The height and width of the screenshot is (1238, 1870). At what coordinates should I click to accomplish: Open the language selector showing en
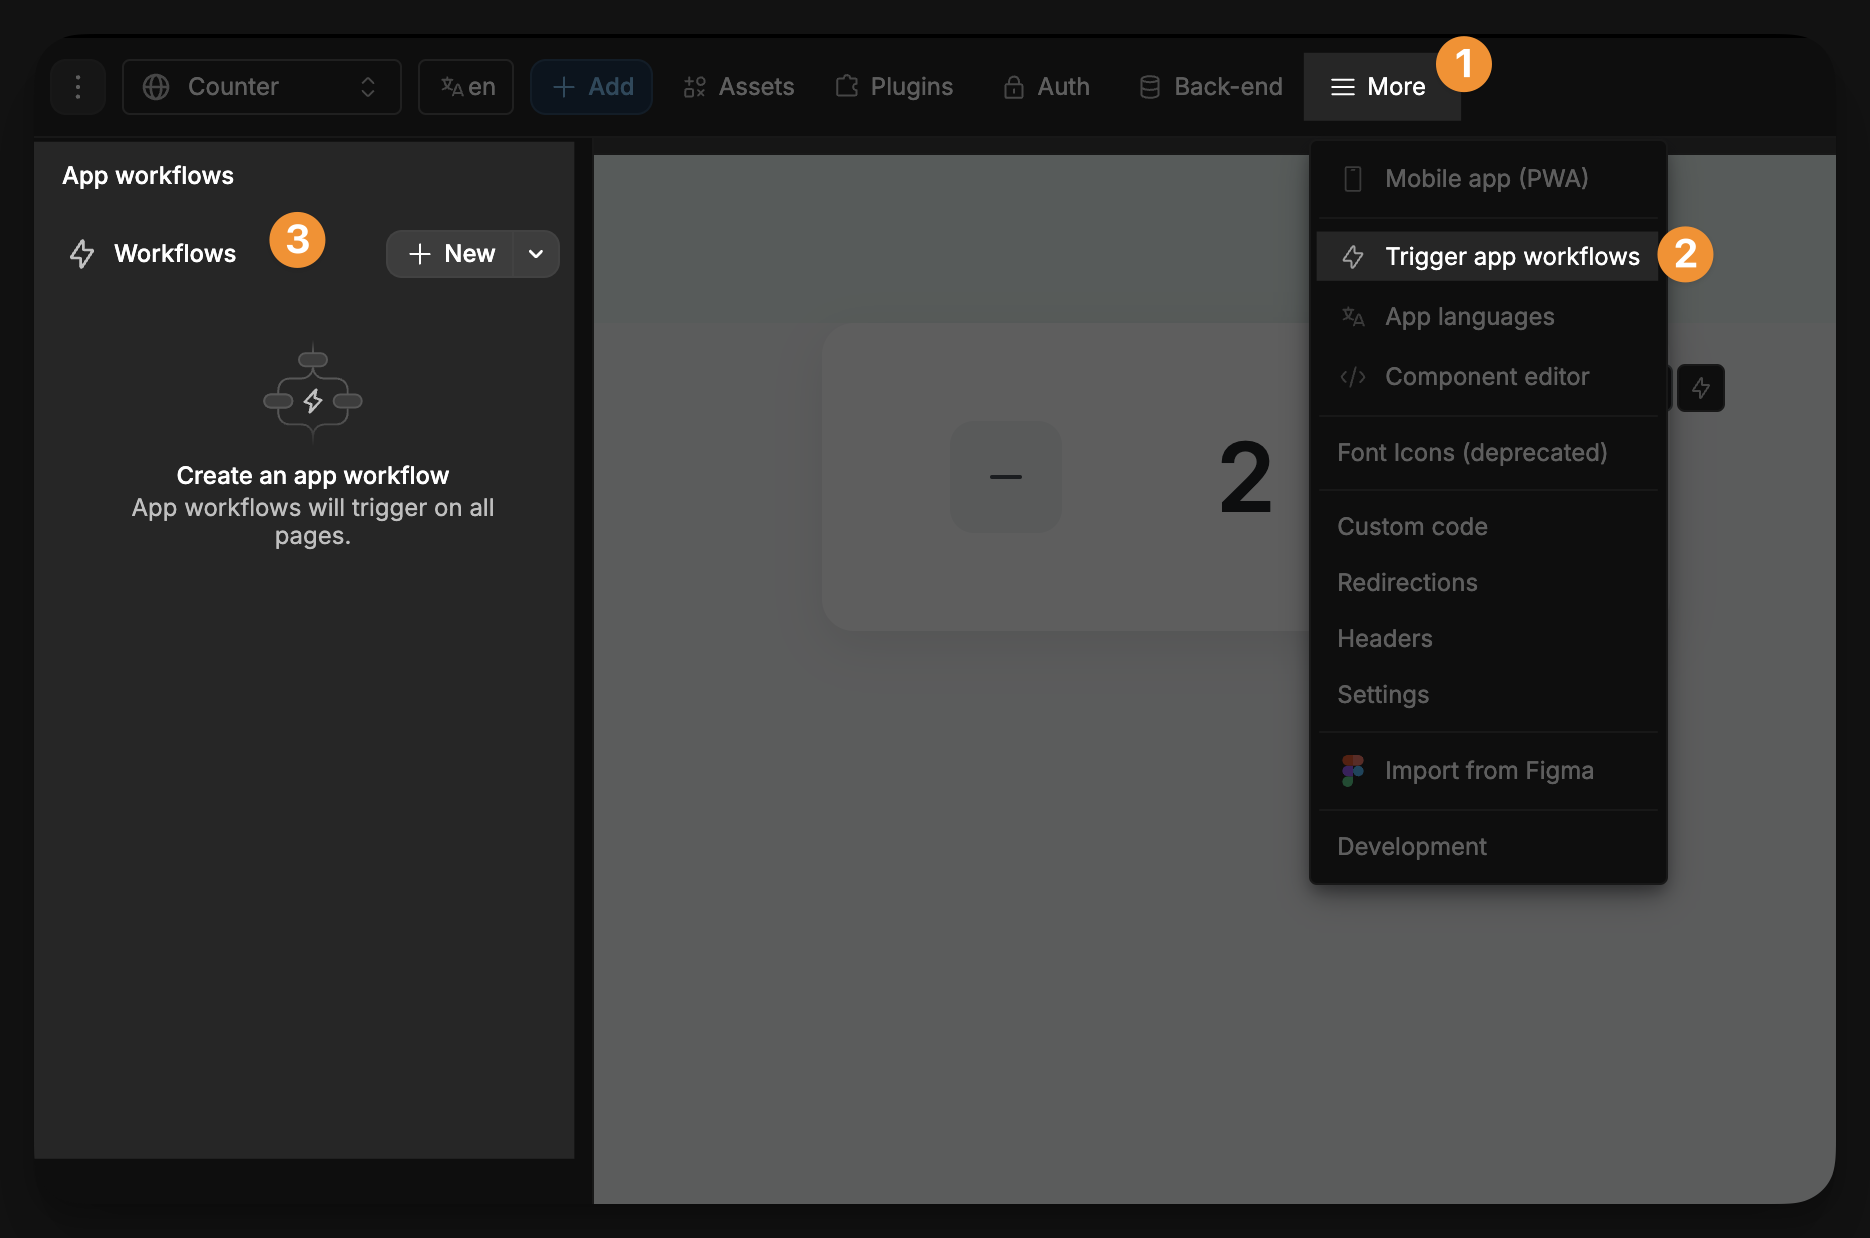click(465, 87)
